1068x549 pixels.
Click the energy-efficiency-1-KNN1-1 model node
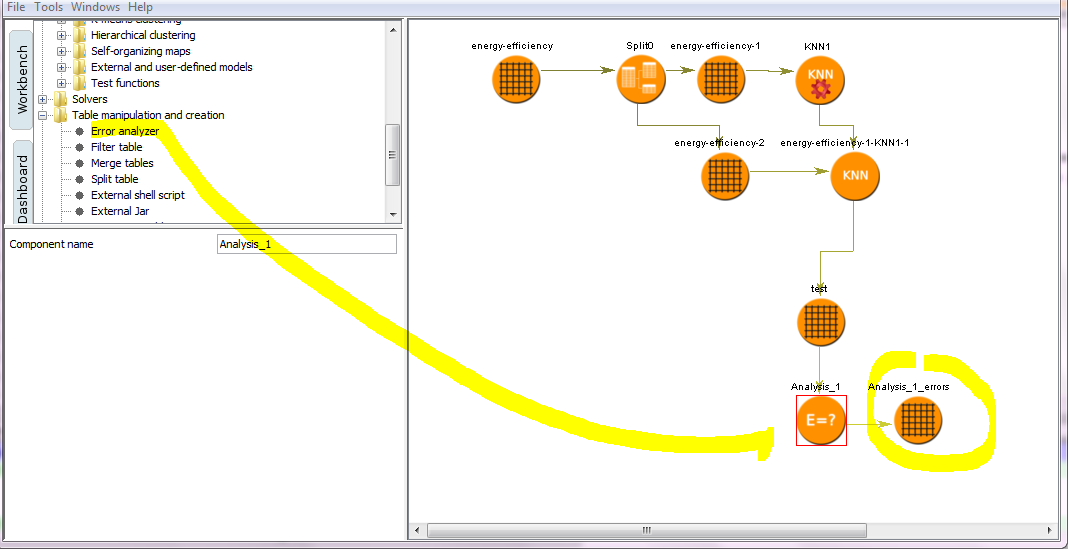click(x=855, y=176)
